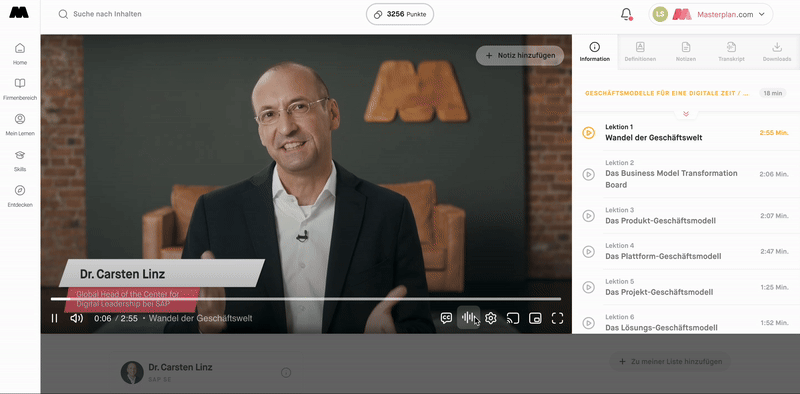Click Dr. Carsten Linz author thumbnail
This screenshot has height=394, width=800.
coord(132,373)
